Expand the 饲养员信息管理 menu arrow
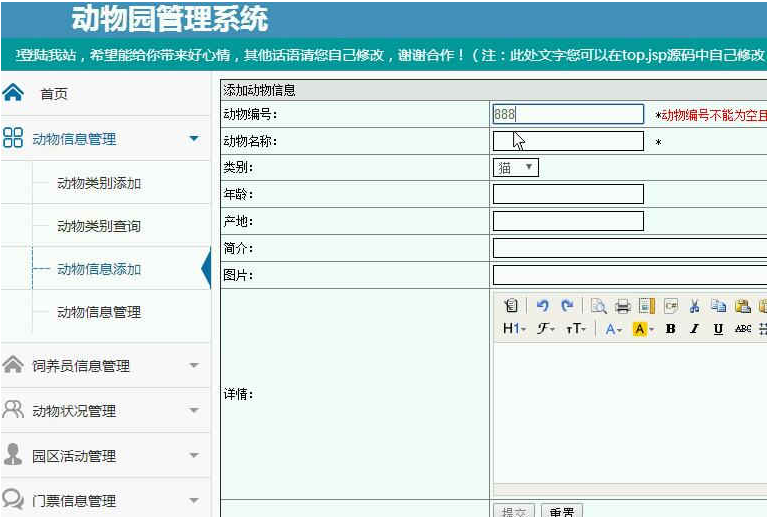773x517 pixels. tap(194, 365)
